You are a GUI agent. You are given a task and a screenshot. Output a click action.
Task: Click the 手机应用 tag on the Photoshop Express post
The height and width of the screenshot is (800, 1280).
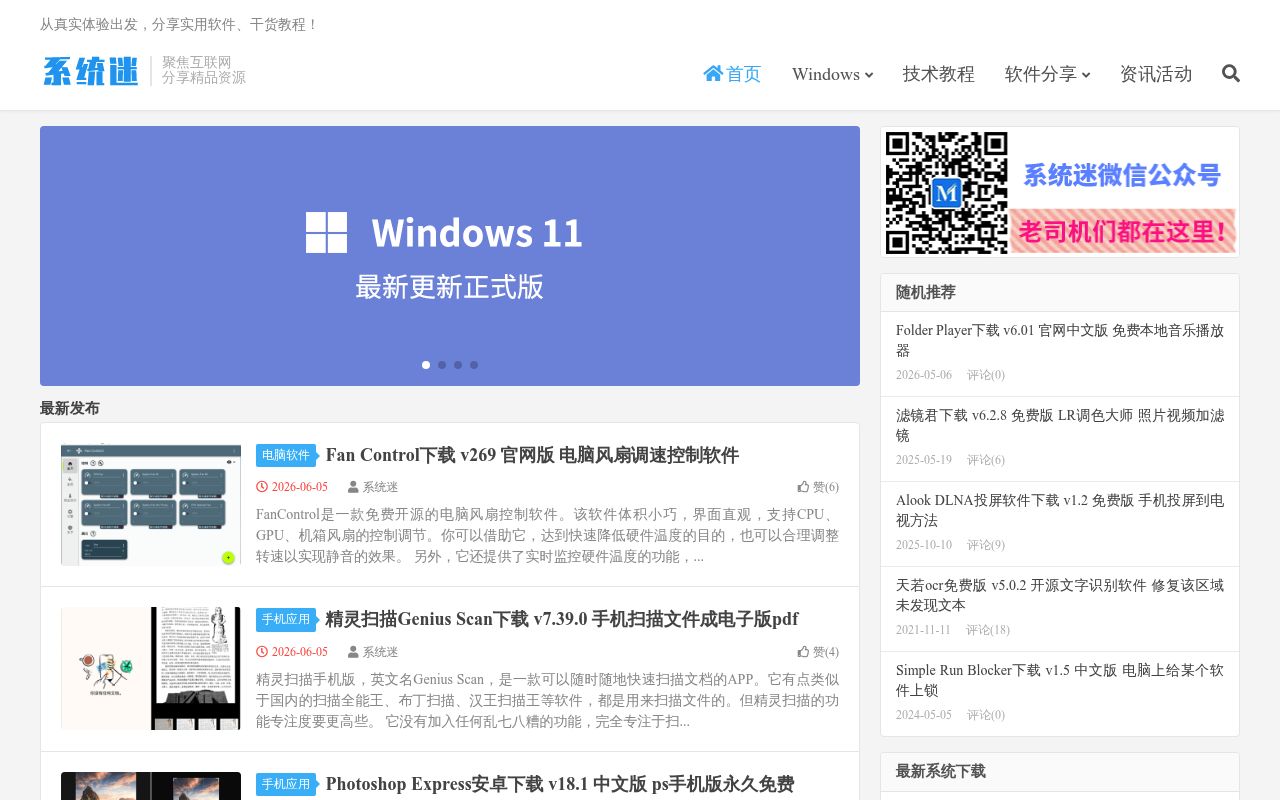[286, 784]
